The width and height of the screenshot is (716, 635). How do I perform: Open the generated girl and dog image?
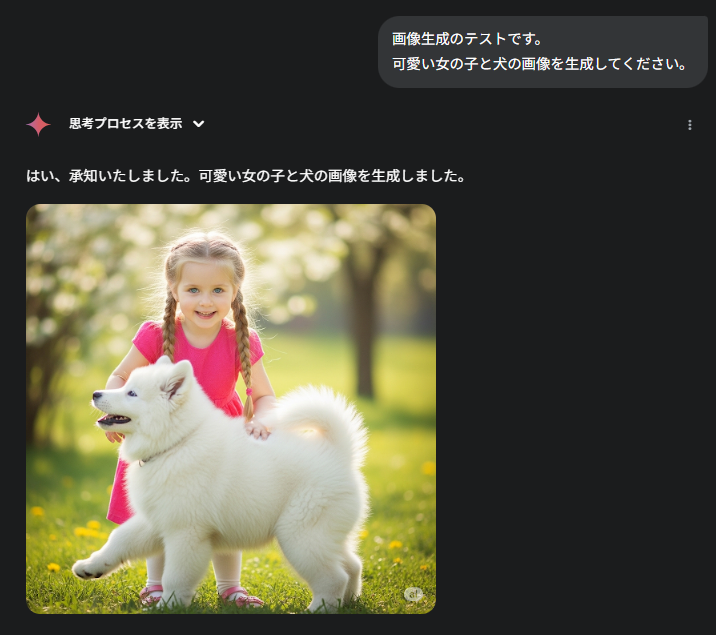click(231, 409)
